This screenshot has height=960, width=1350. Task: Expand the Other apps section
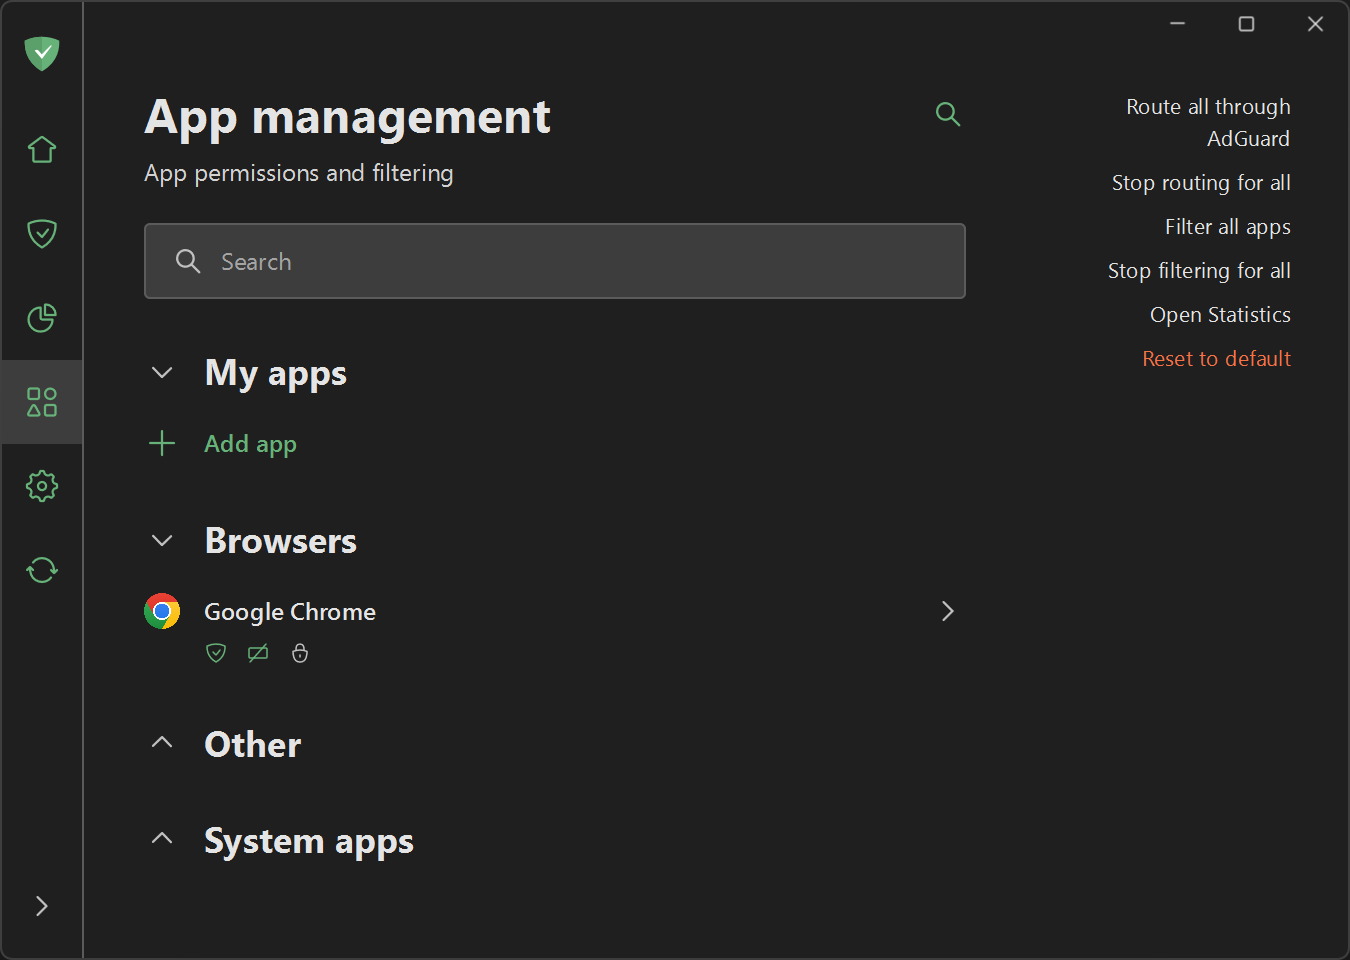tap(162, 742)
